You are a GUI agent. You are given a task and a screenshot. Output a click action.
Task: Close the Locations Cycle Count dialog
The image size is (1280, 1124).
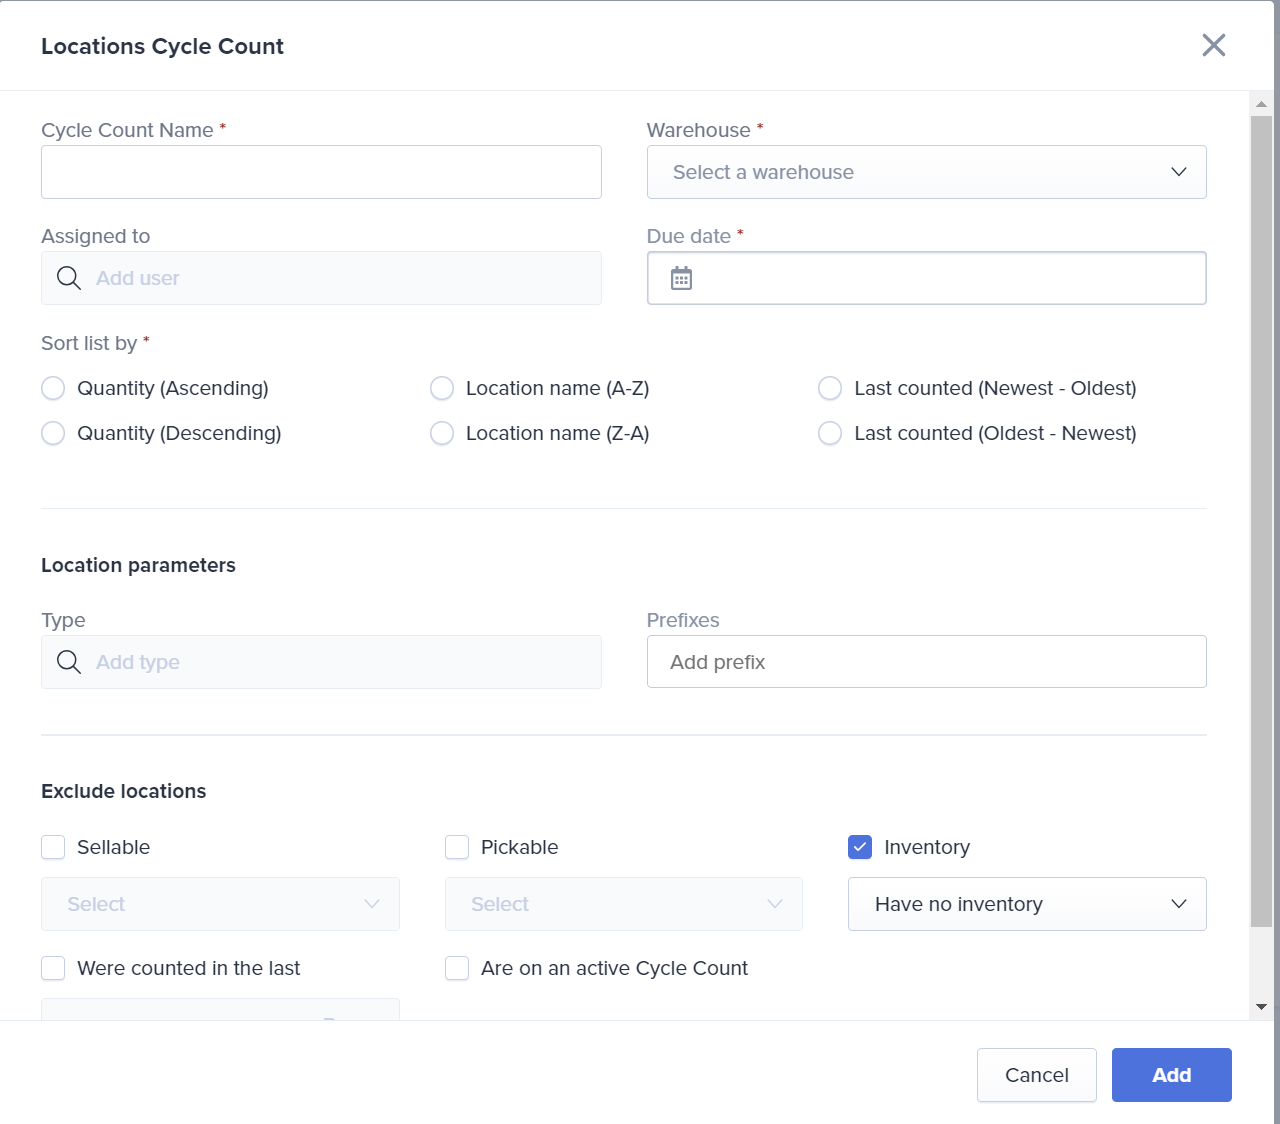pyautogui.click(x=1213, y=45)
